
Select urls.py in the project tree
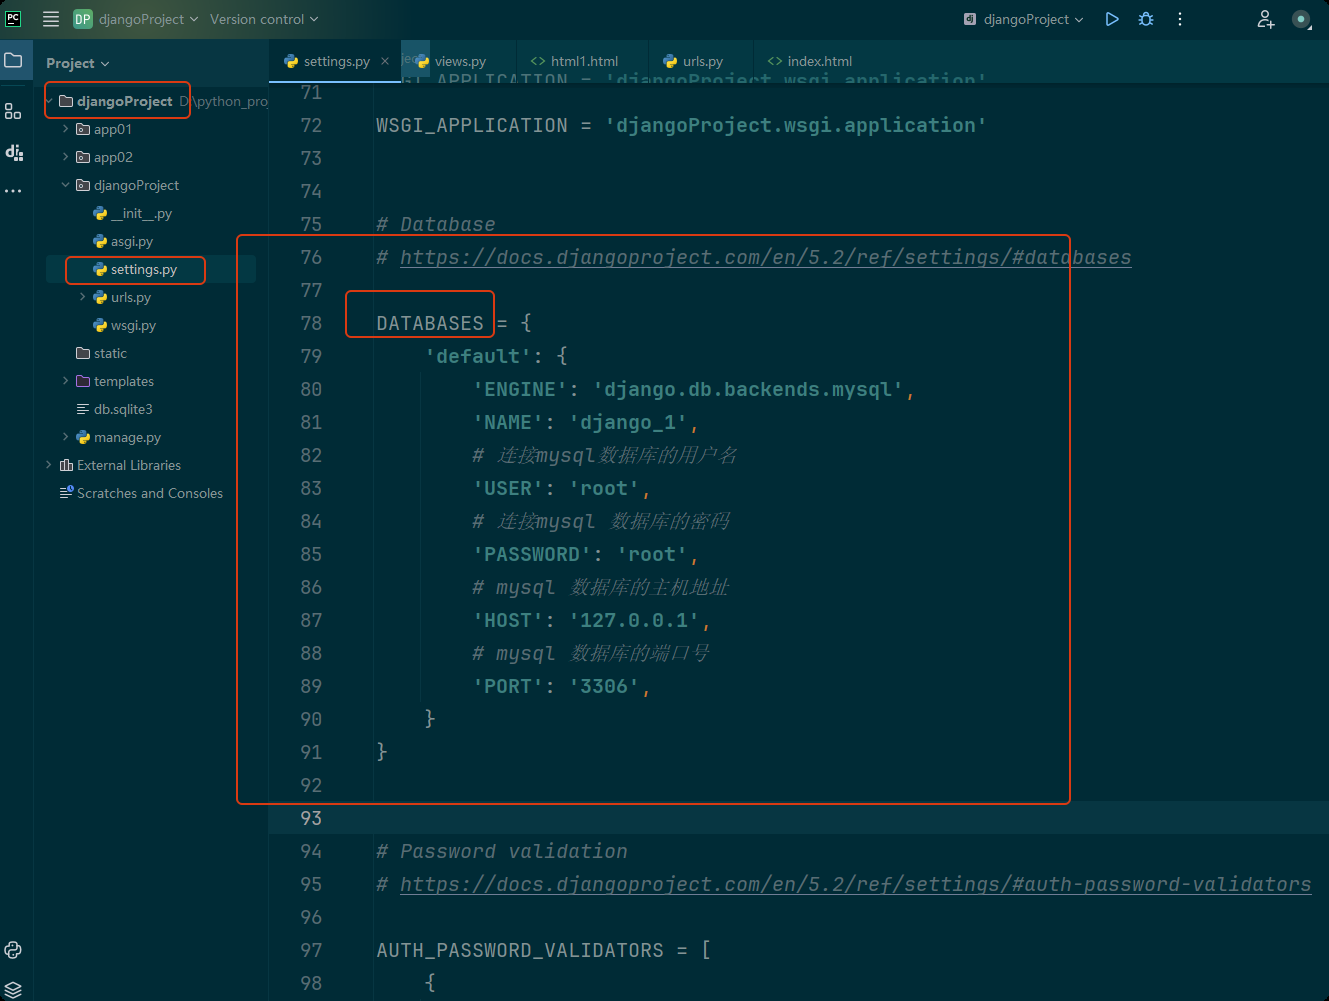click(x=131, y=297)
